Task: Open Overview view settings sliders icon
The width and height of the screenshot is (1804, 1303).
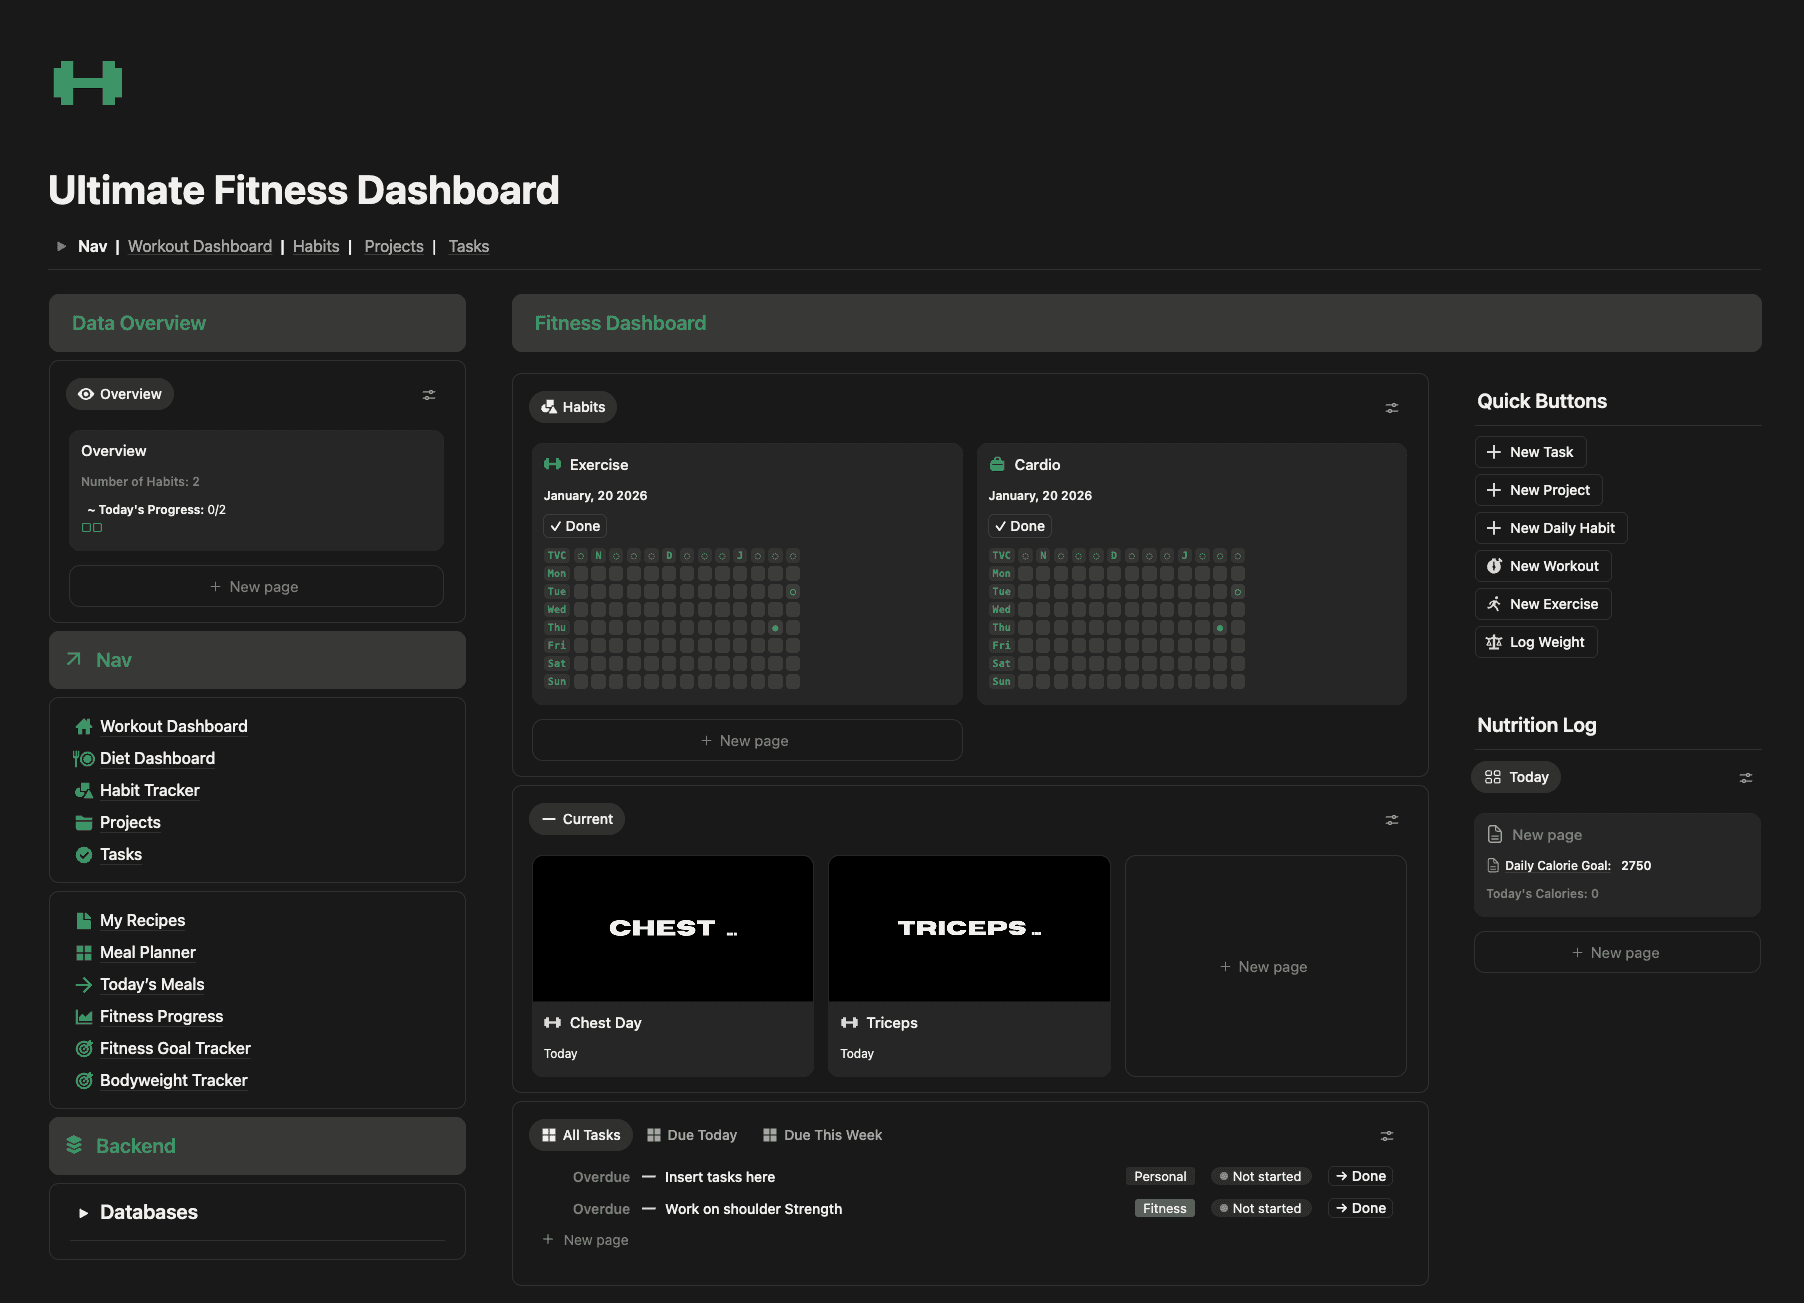Action: 429,395
